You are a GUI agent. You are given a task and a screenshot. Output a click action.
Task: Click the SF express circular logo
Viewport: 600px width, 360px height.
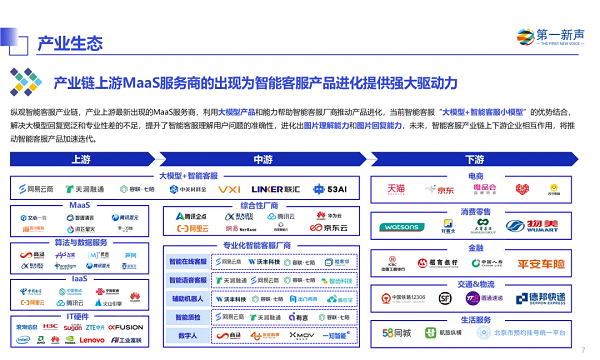(x=445, y=298)
